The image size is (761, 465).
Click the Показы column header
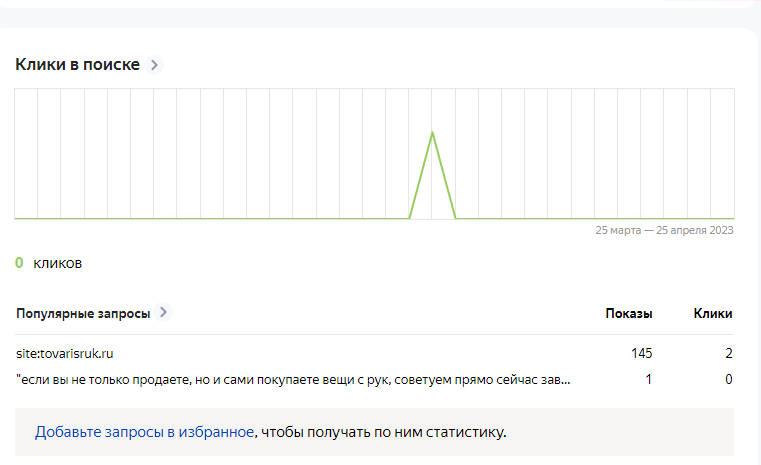(629, 314)
